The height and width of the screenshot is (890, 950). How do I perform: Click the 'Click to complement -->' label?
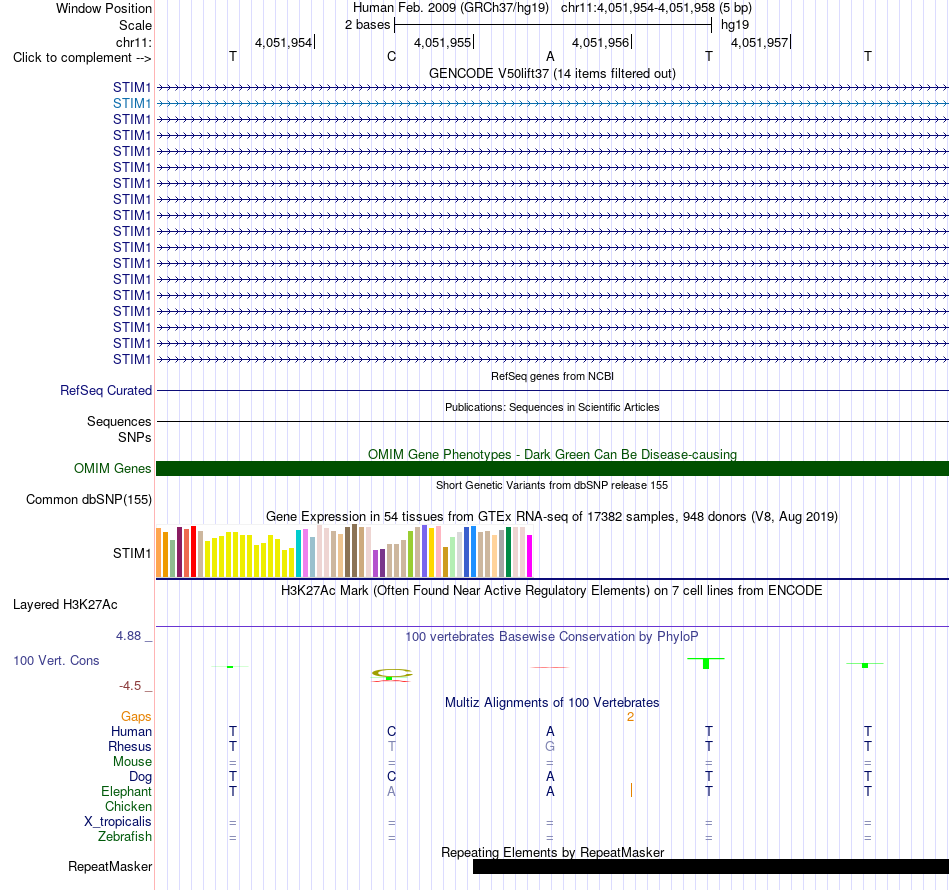pyautogui.click(x=82, y=58)
